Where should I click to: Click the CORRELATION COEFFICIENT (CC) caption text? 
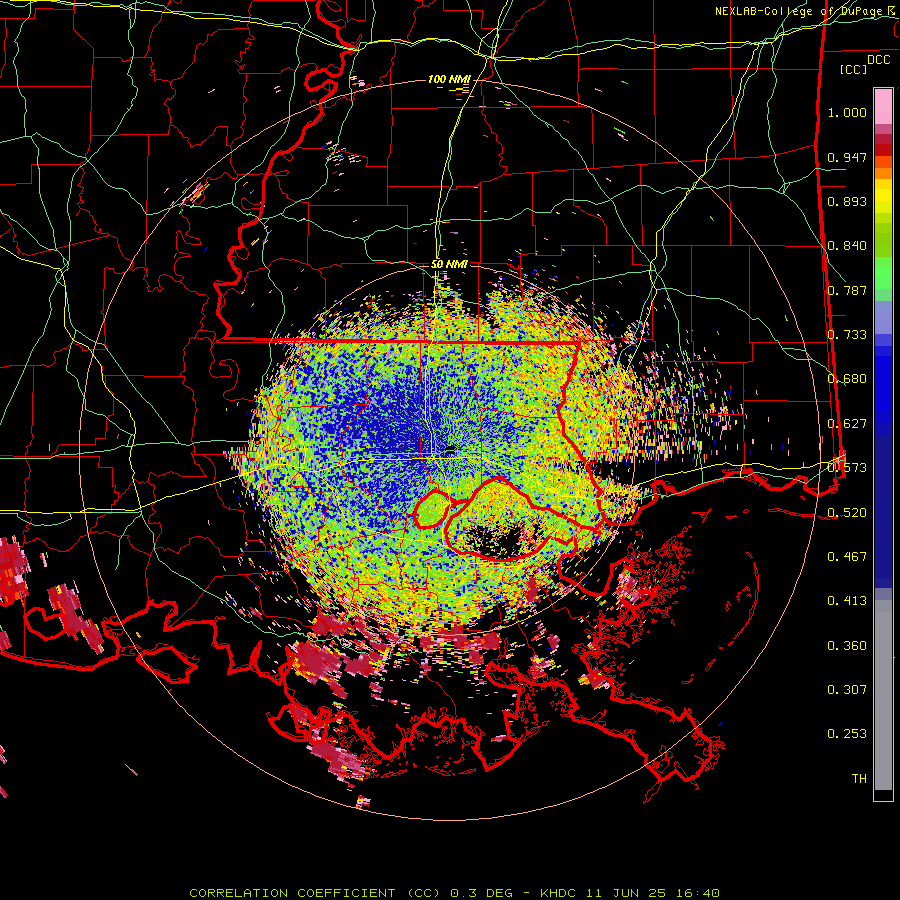coord(316,893)
